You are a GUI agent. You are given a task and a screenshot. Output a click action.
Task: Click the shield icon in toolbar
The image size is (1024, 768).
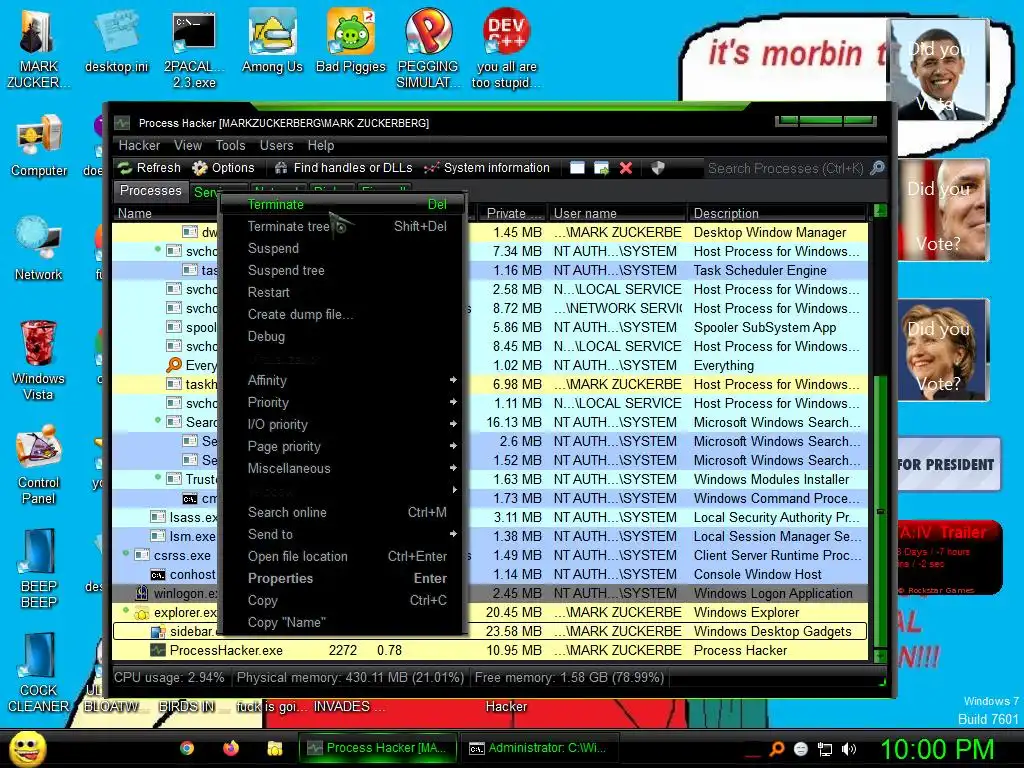tap(658, 168)
